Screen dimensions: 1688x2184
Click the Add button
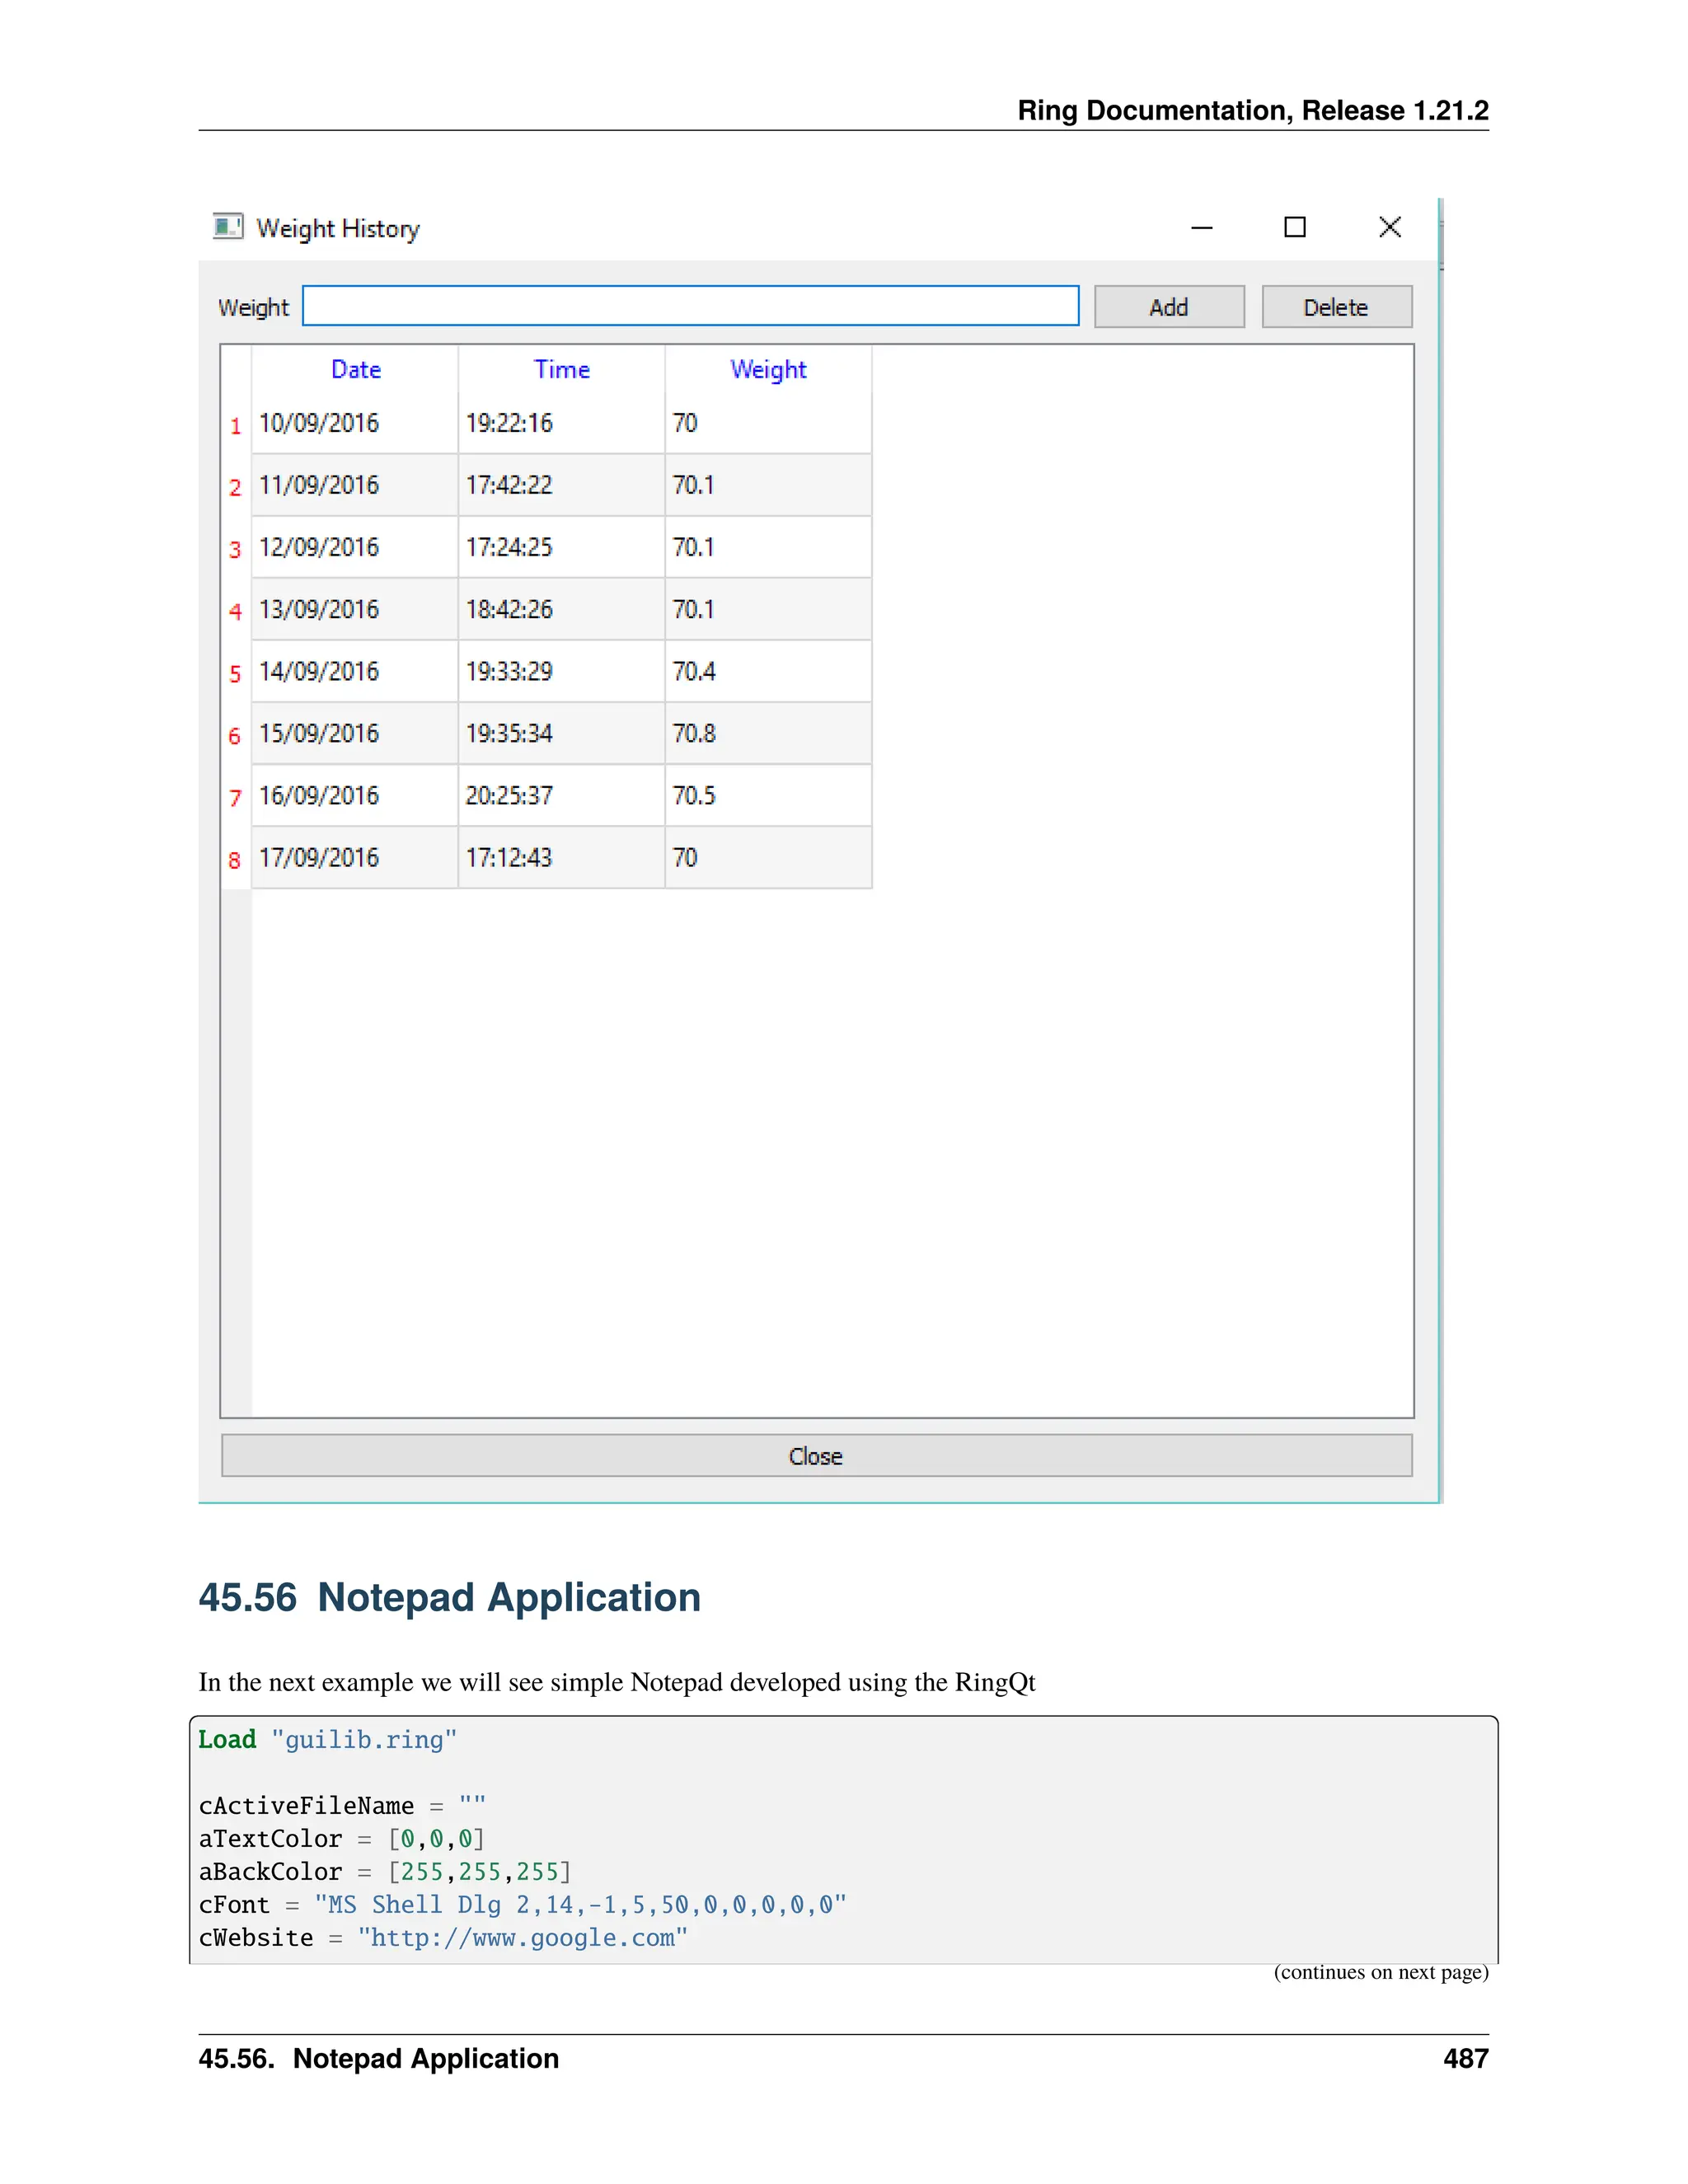click(x=1168, y=307)
